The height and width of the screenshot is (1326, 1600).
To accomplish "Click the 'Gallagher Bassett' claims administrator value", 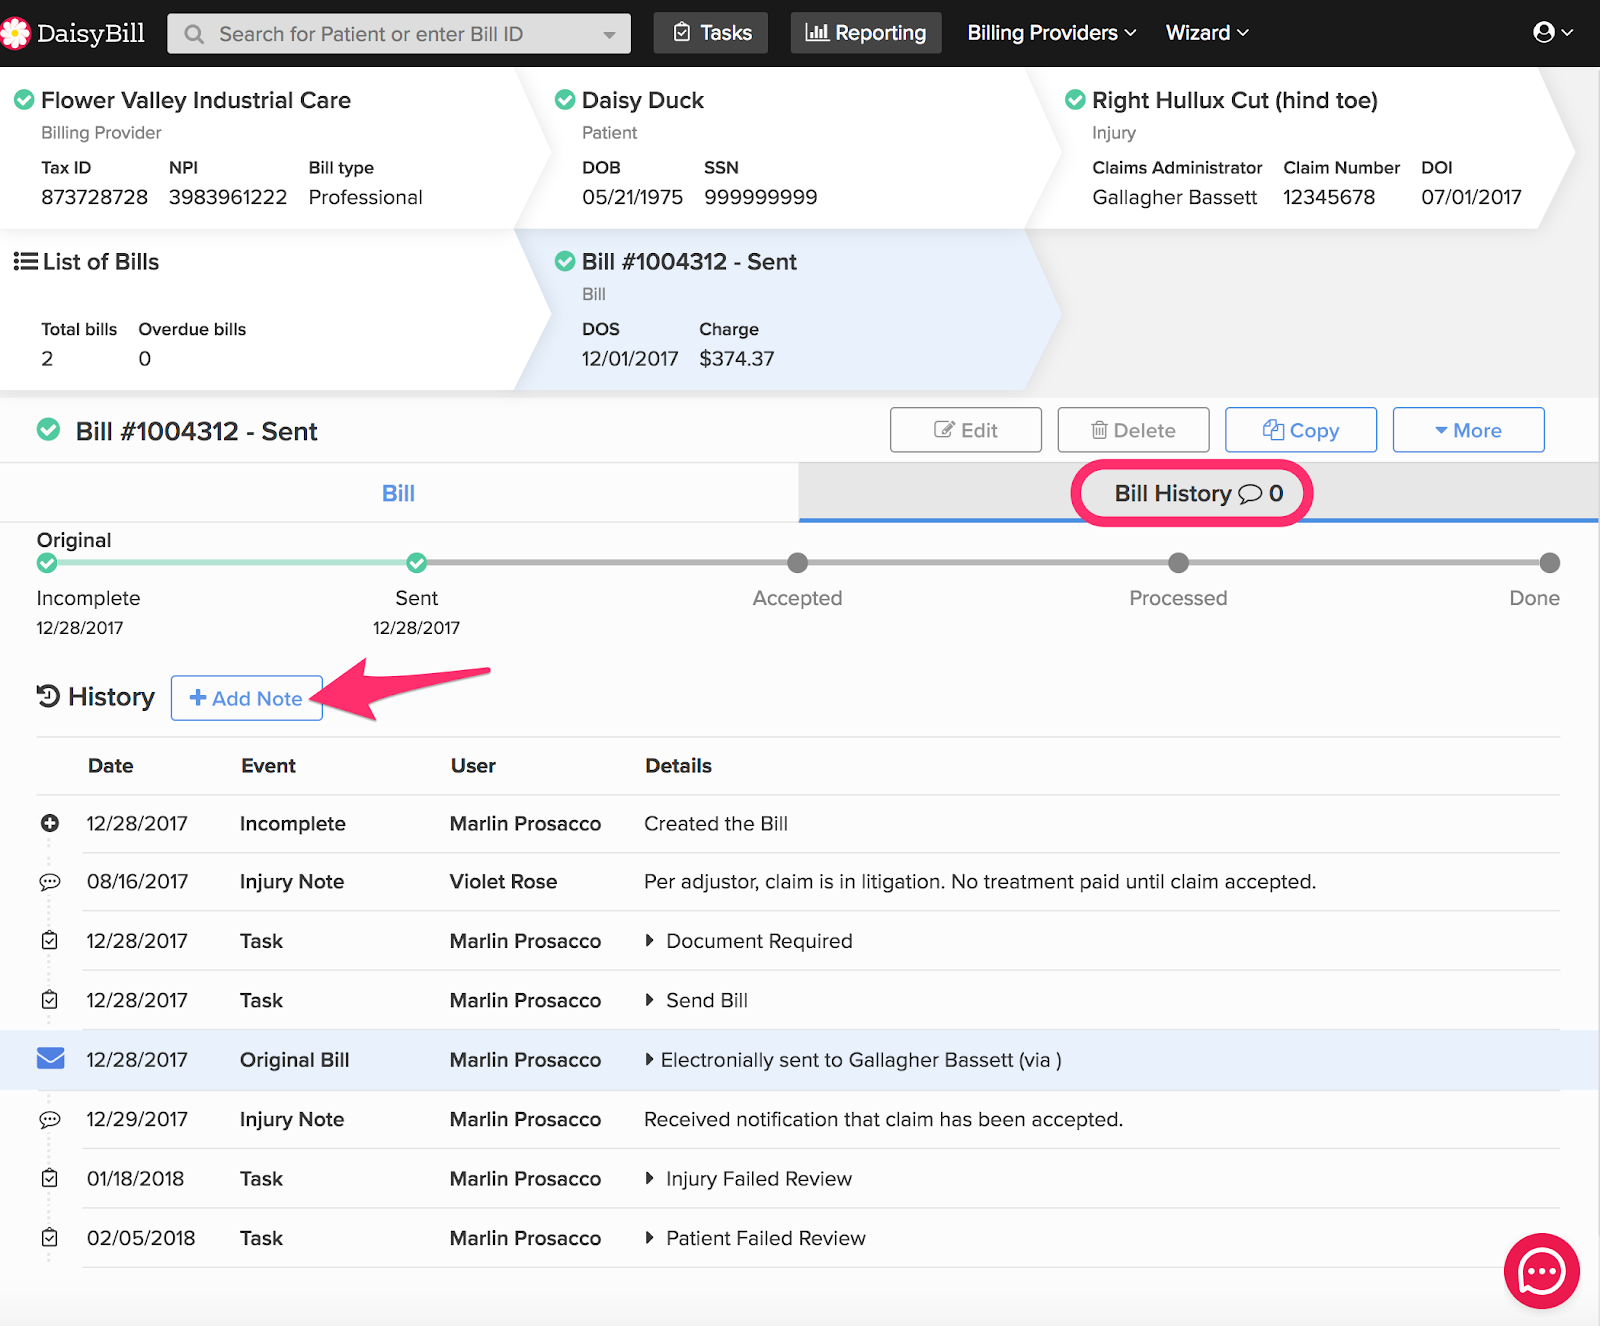I will (x=1175, y=197).
